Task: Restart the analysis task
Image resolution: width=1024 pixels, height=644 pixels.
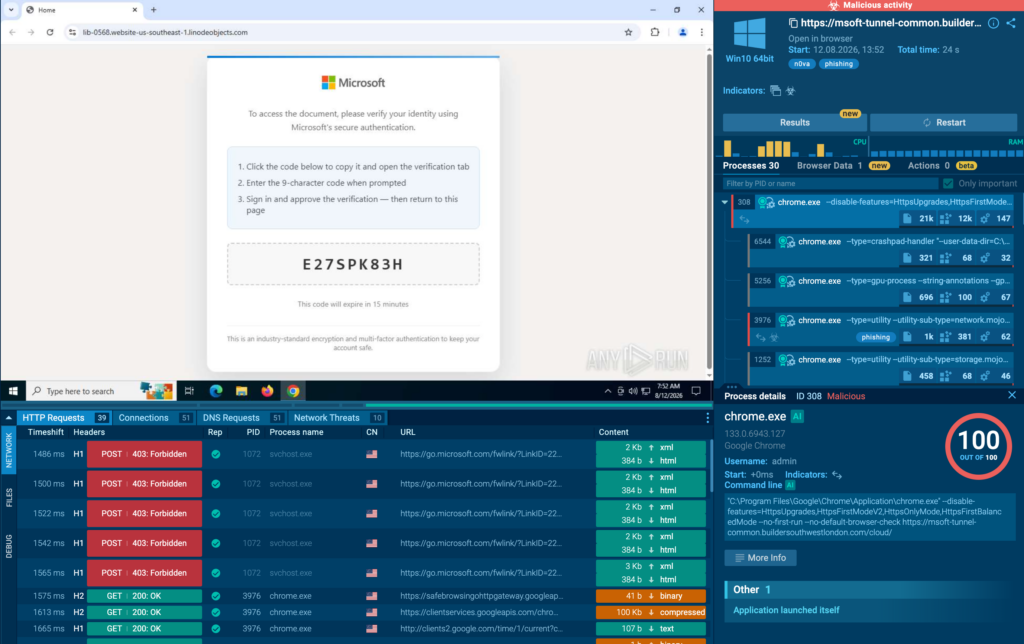Action: pyautogui.click(x=944, y=122)
